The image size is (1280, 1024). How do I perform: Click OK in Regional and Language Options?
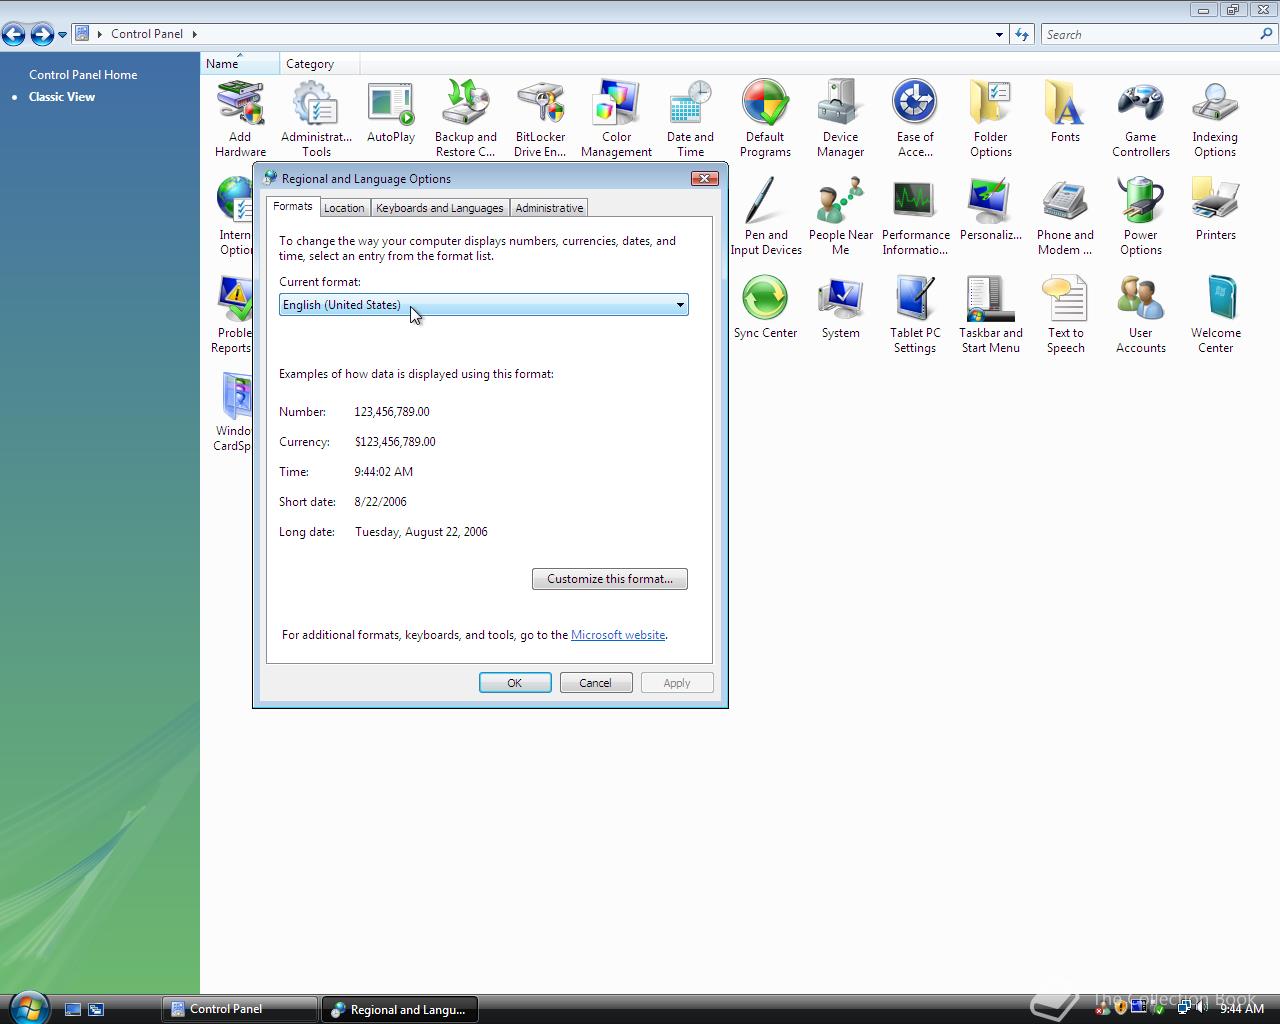click(515, 683)
